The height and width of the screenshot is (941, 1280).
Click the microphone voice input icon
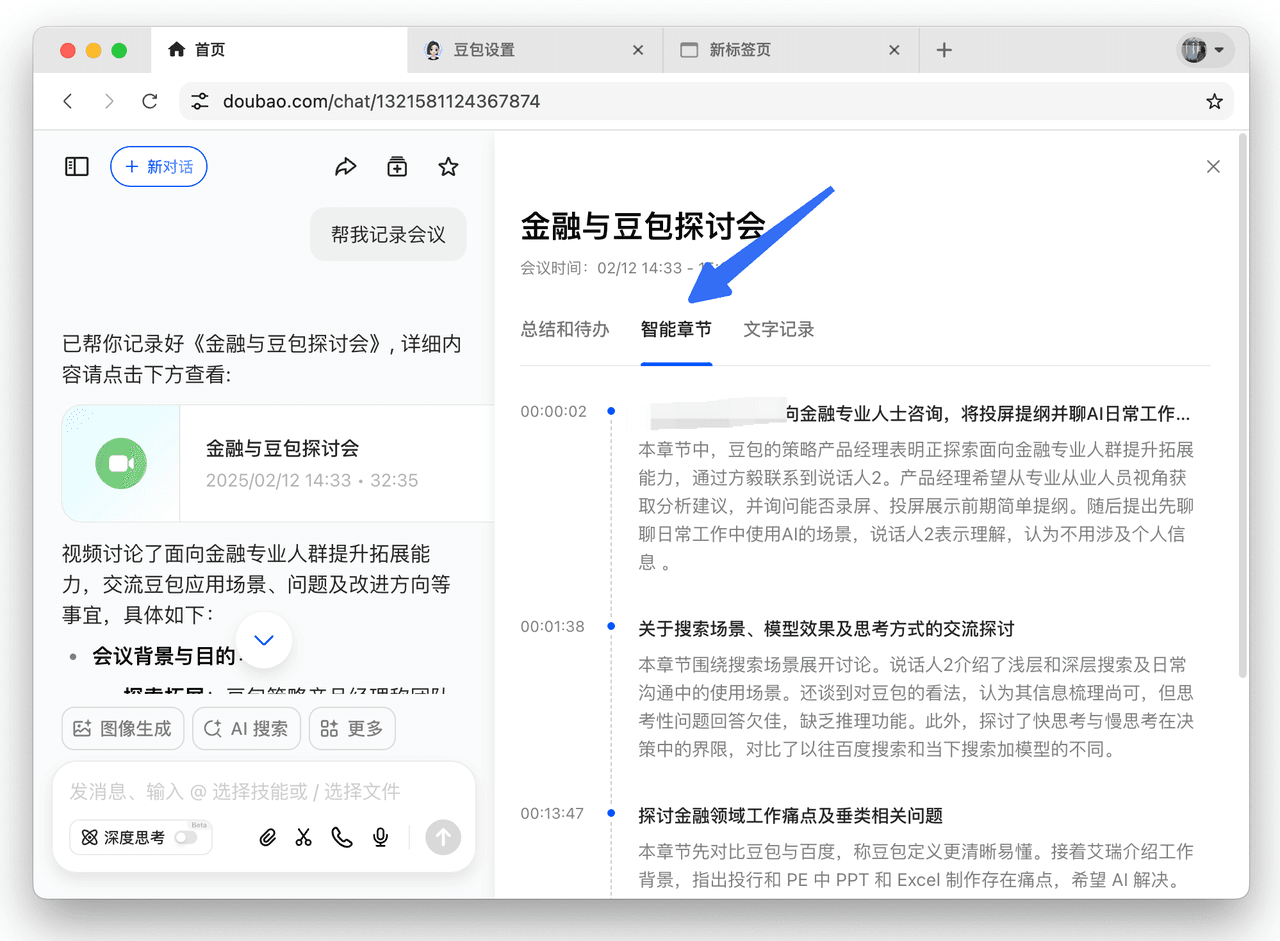pyautogui.click(x=380, y=837)
